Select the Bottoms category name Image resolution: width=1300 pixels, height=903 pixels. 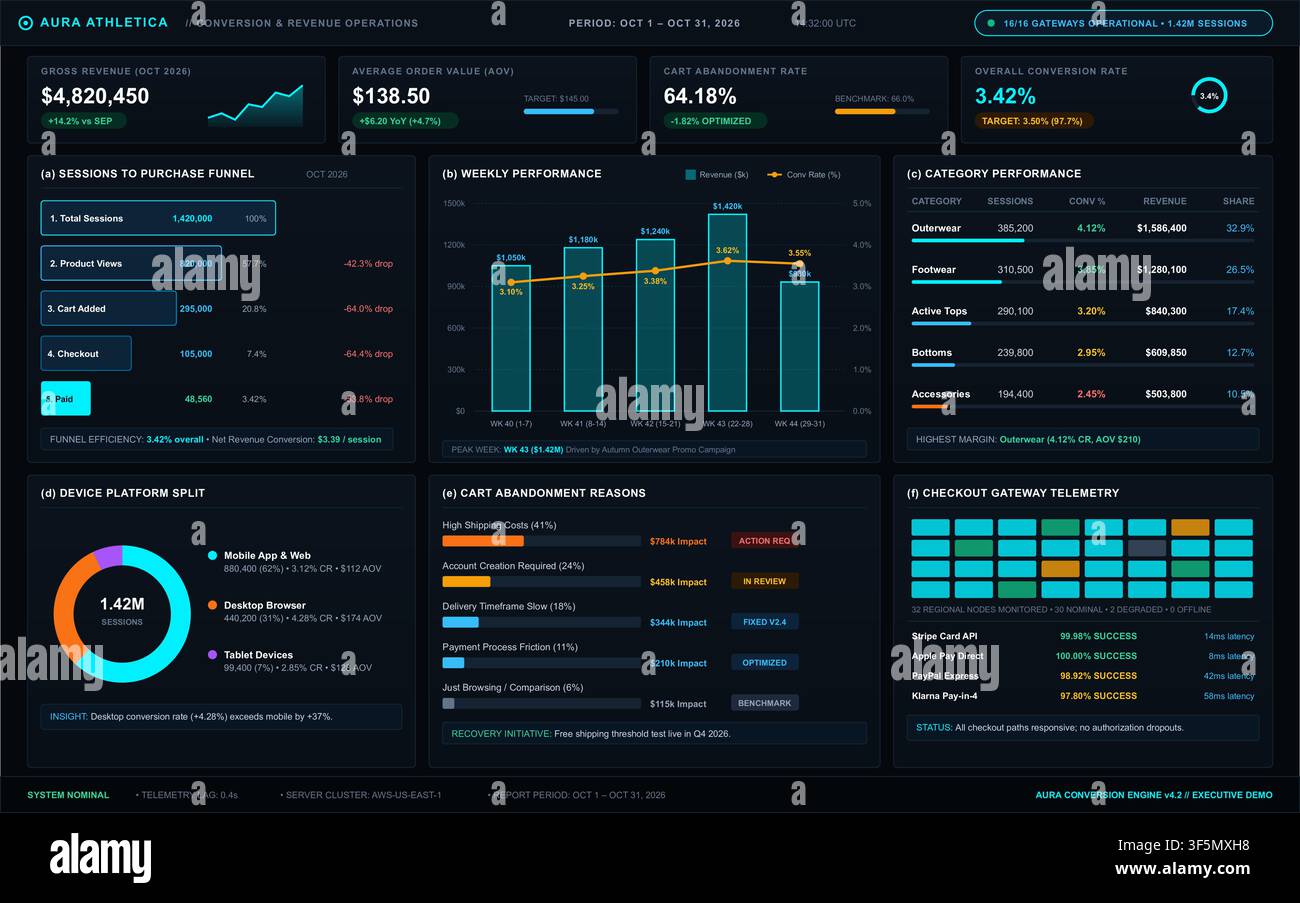pos(931,352)
